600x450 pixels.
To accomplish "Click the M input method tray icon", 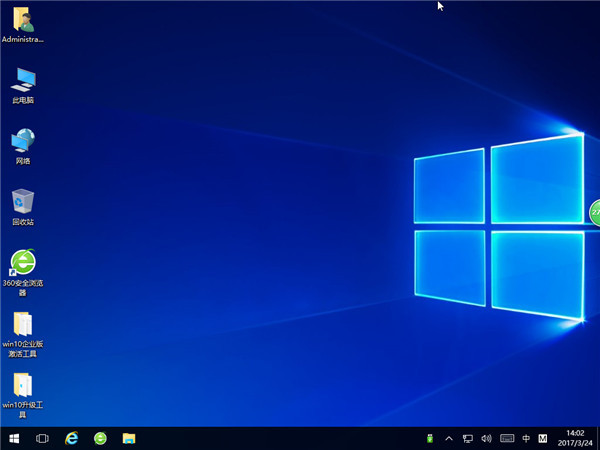I will [543, 439].
